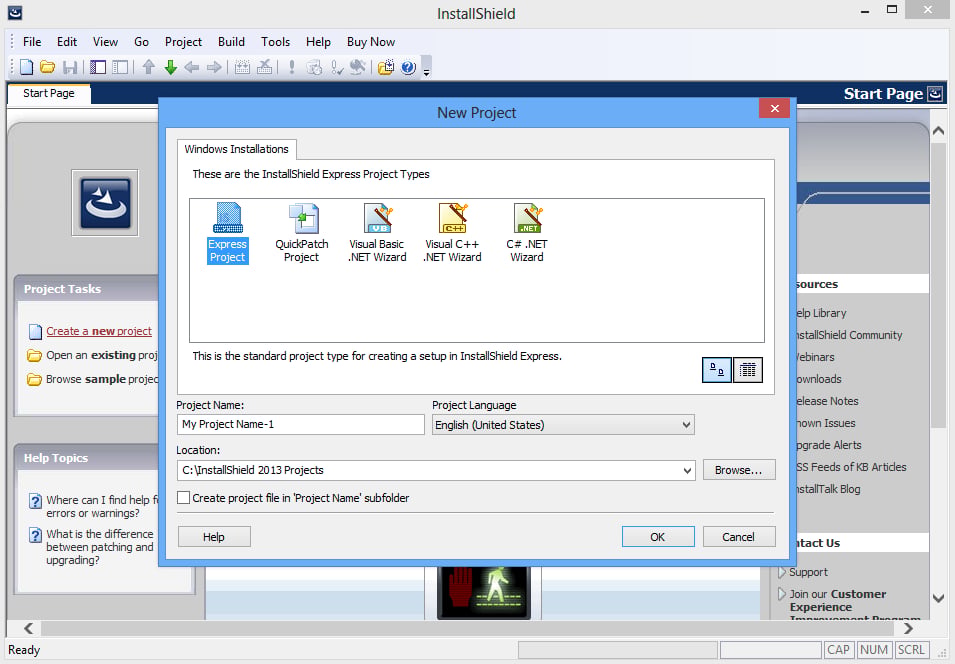Select the Start Page tab
This screenshot has height=664, width=955.
(49, 93)
